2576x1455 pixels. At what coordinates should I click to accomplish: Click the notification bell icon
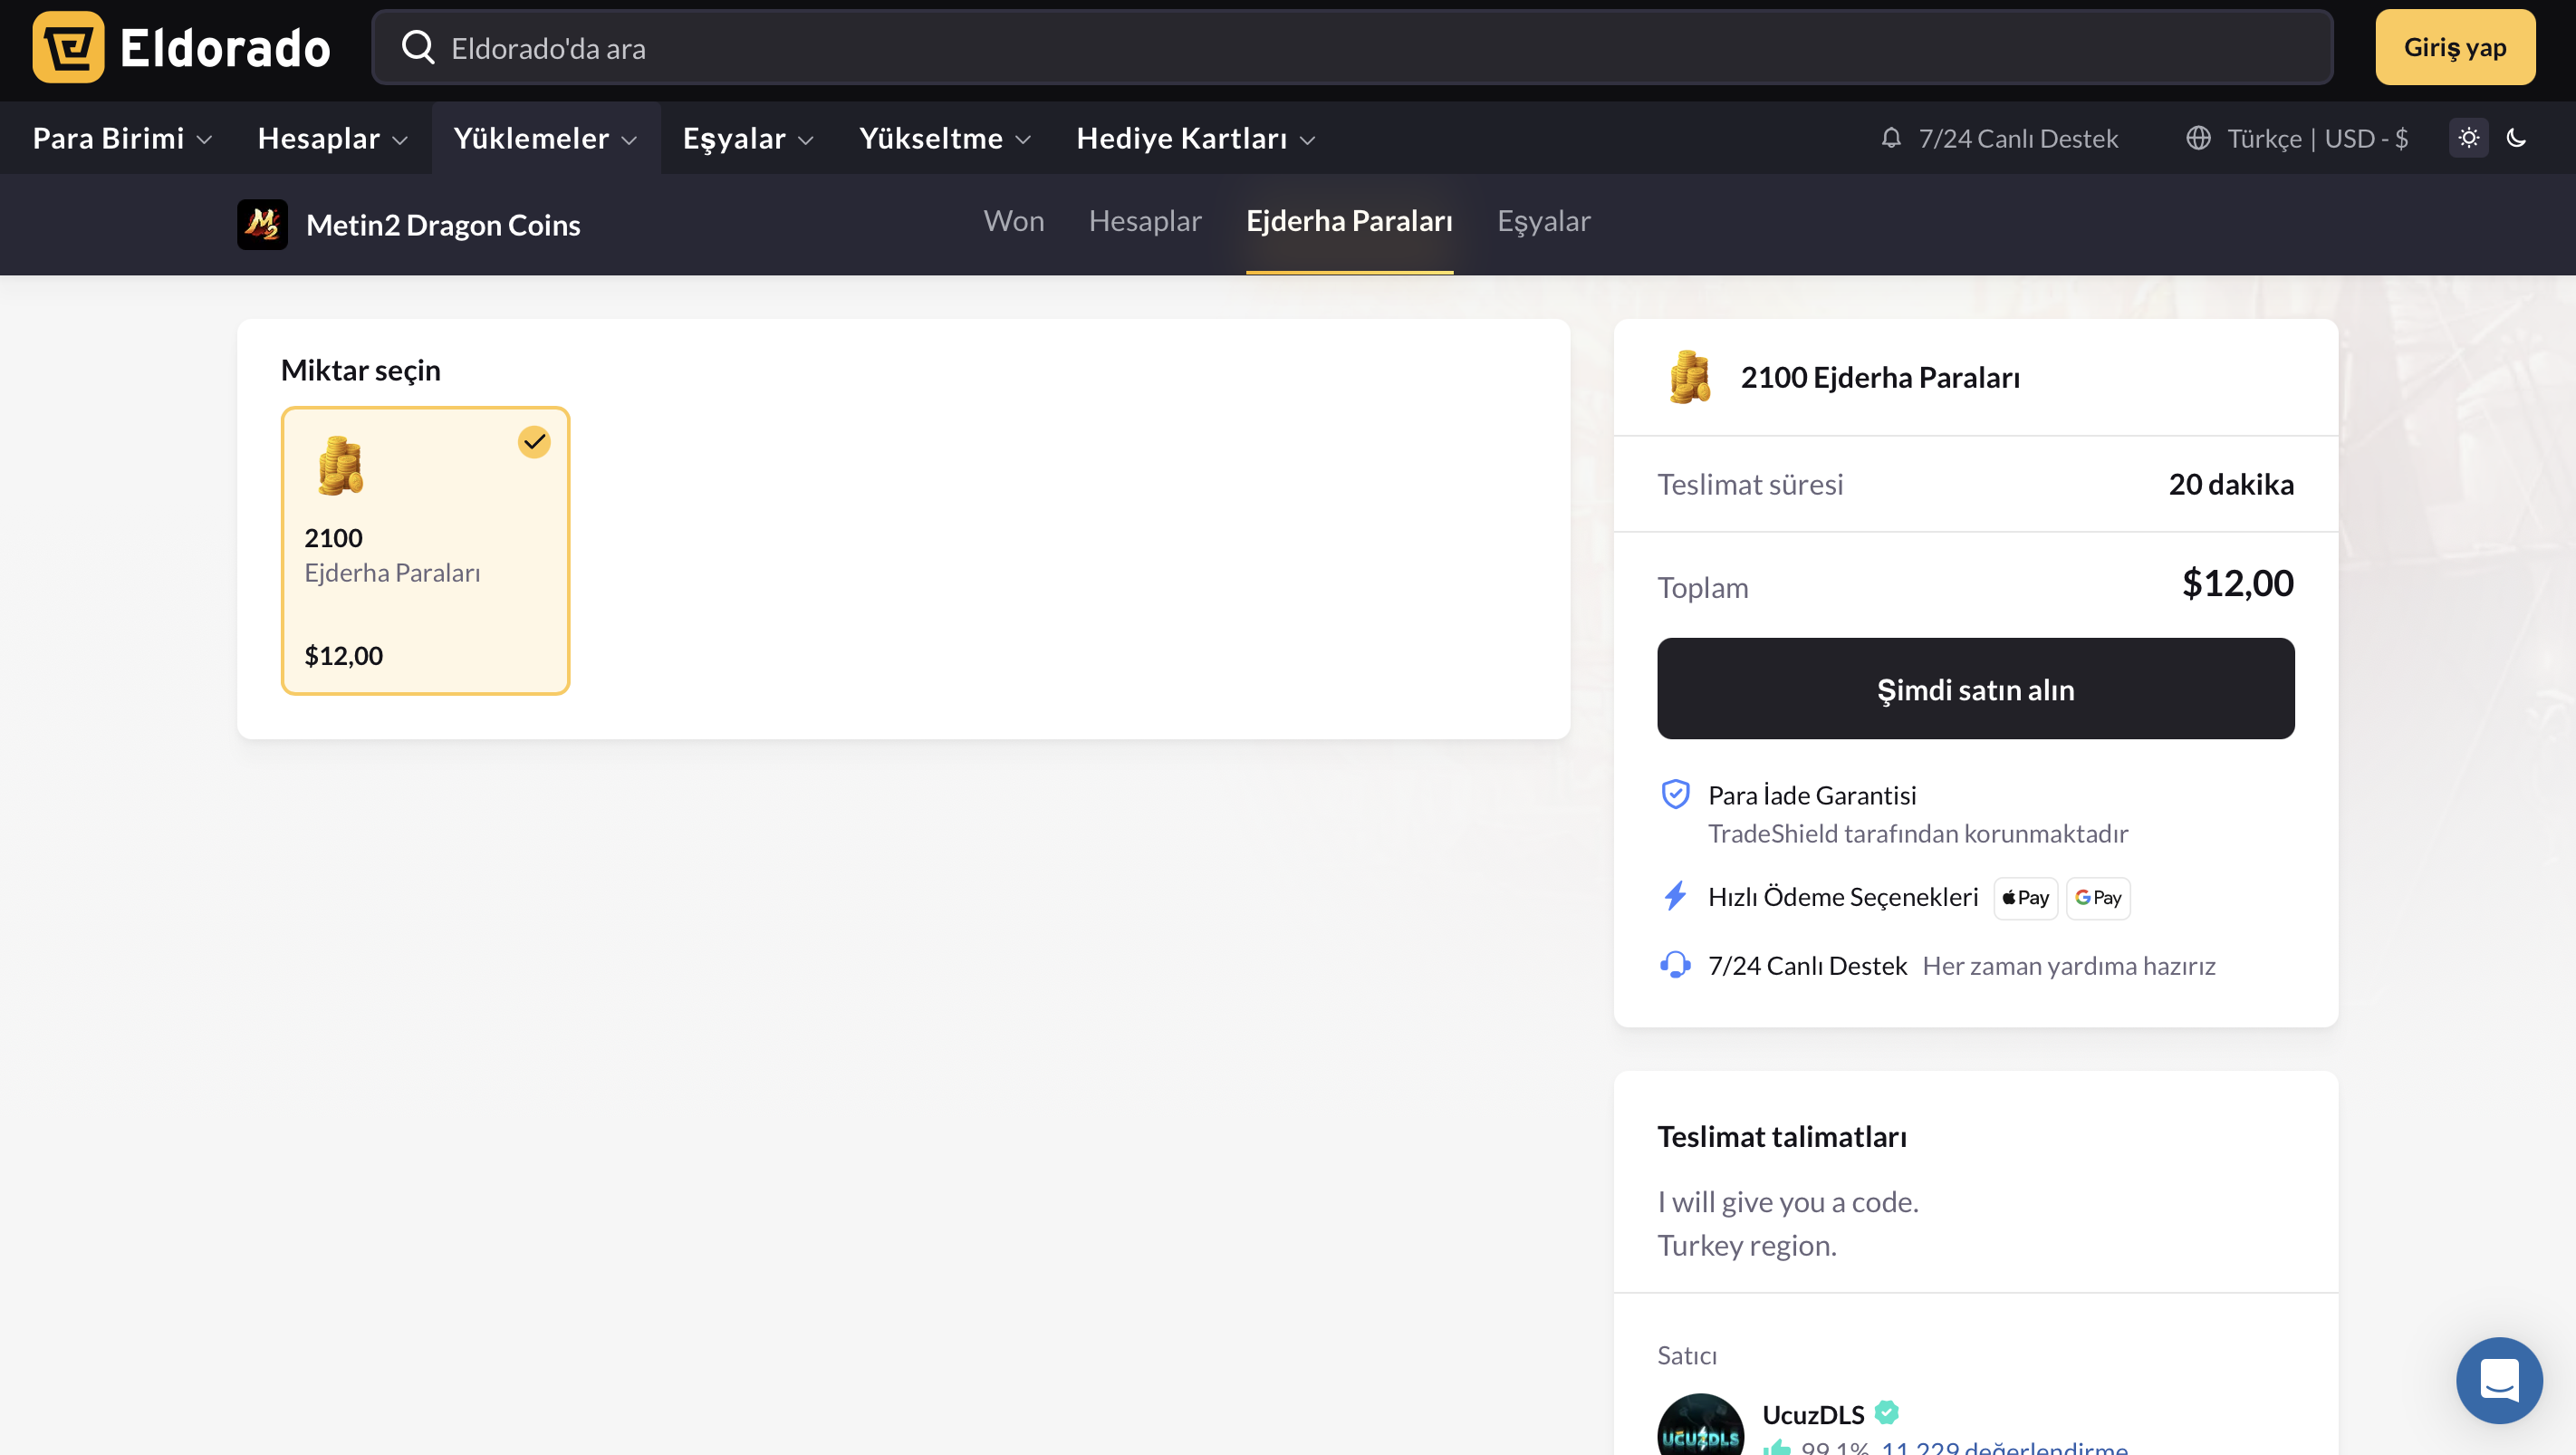[1890, 138]
